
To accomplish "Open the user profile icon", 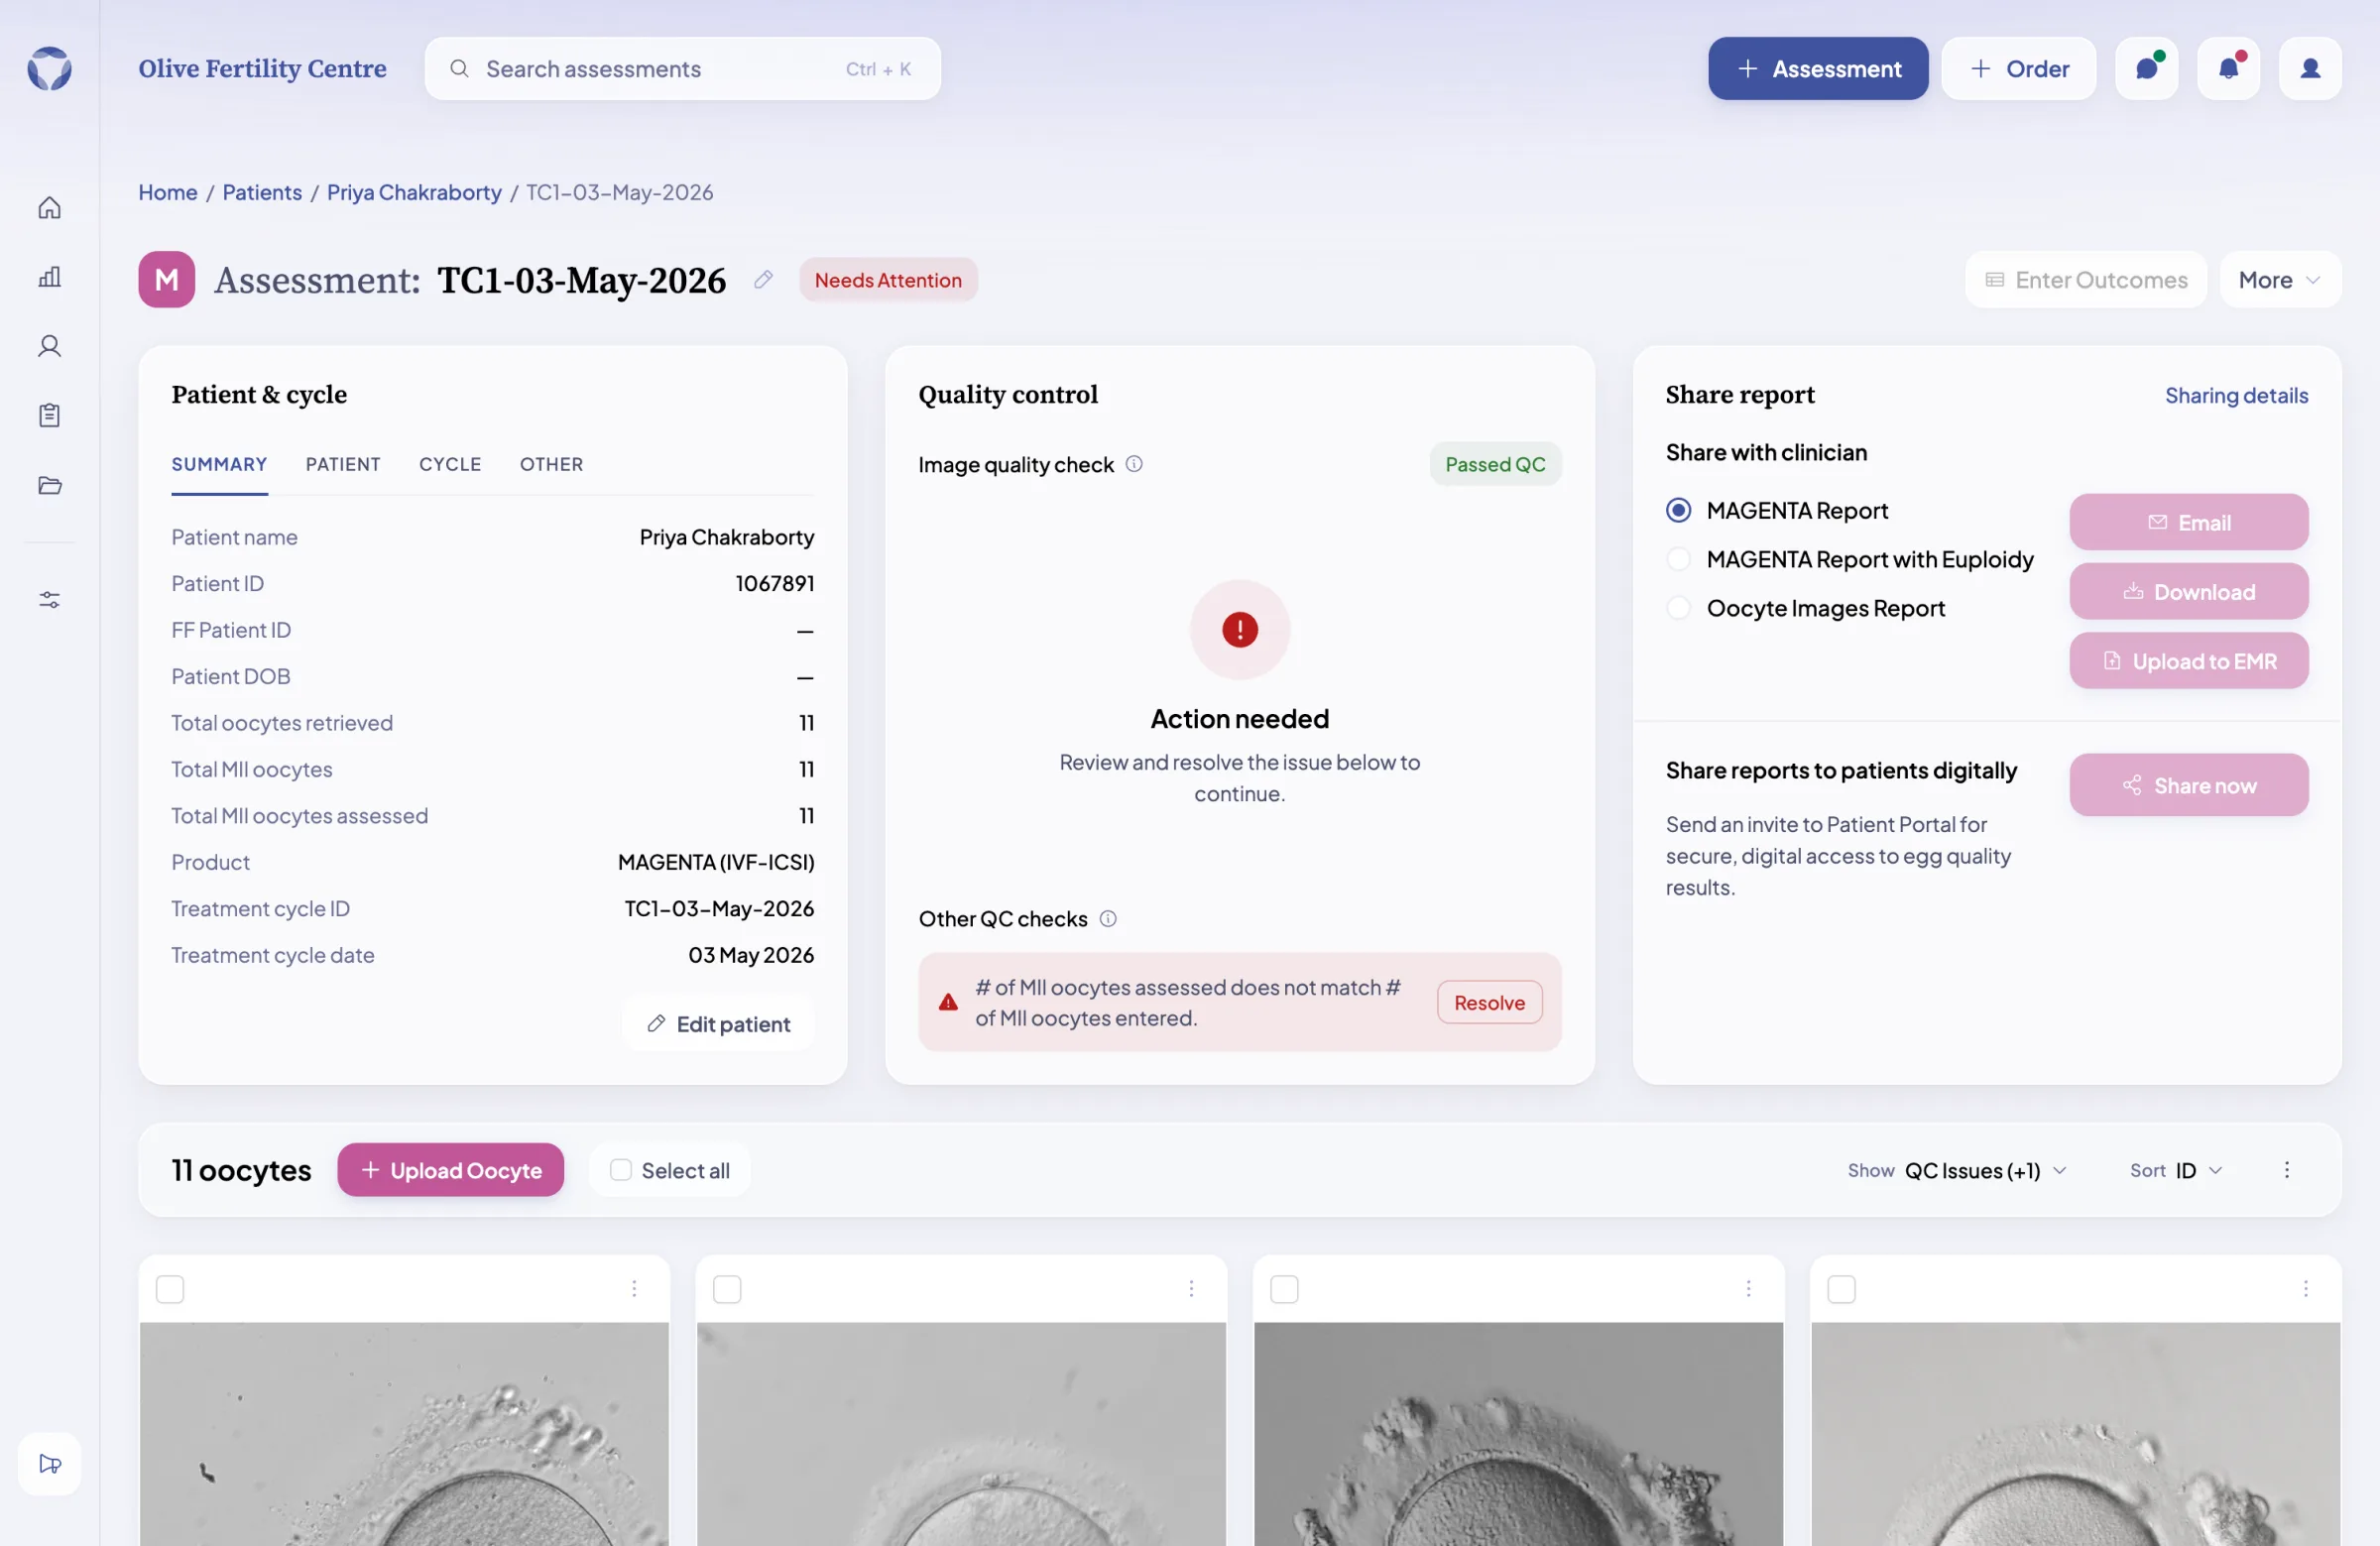I will tap(2310, 68).
